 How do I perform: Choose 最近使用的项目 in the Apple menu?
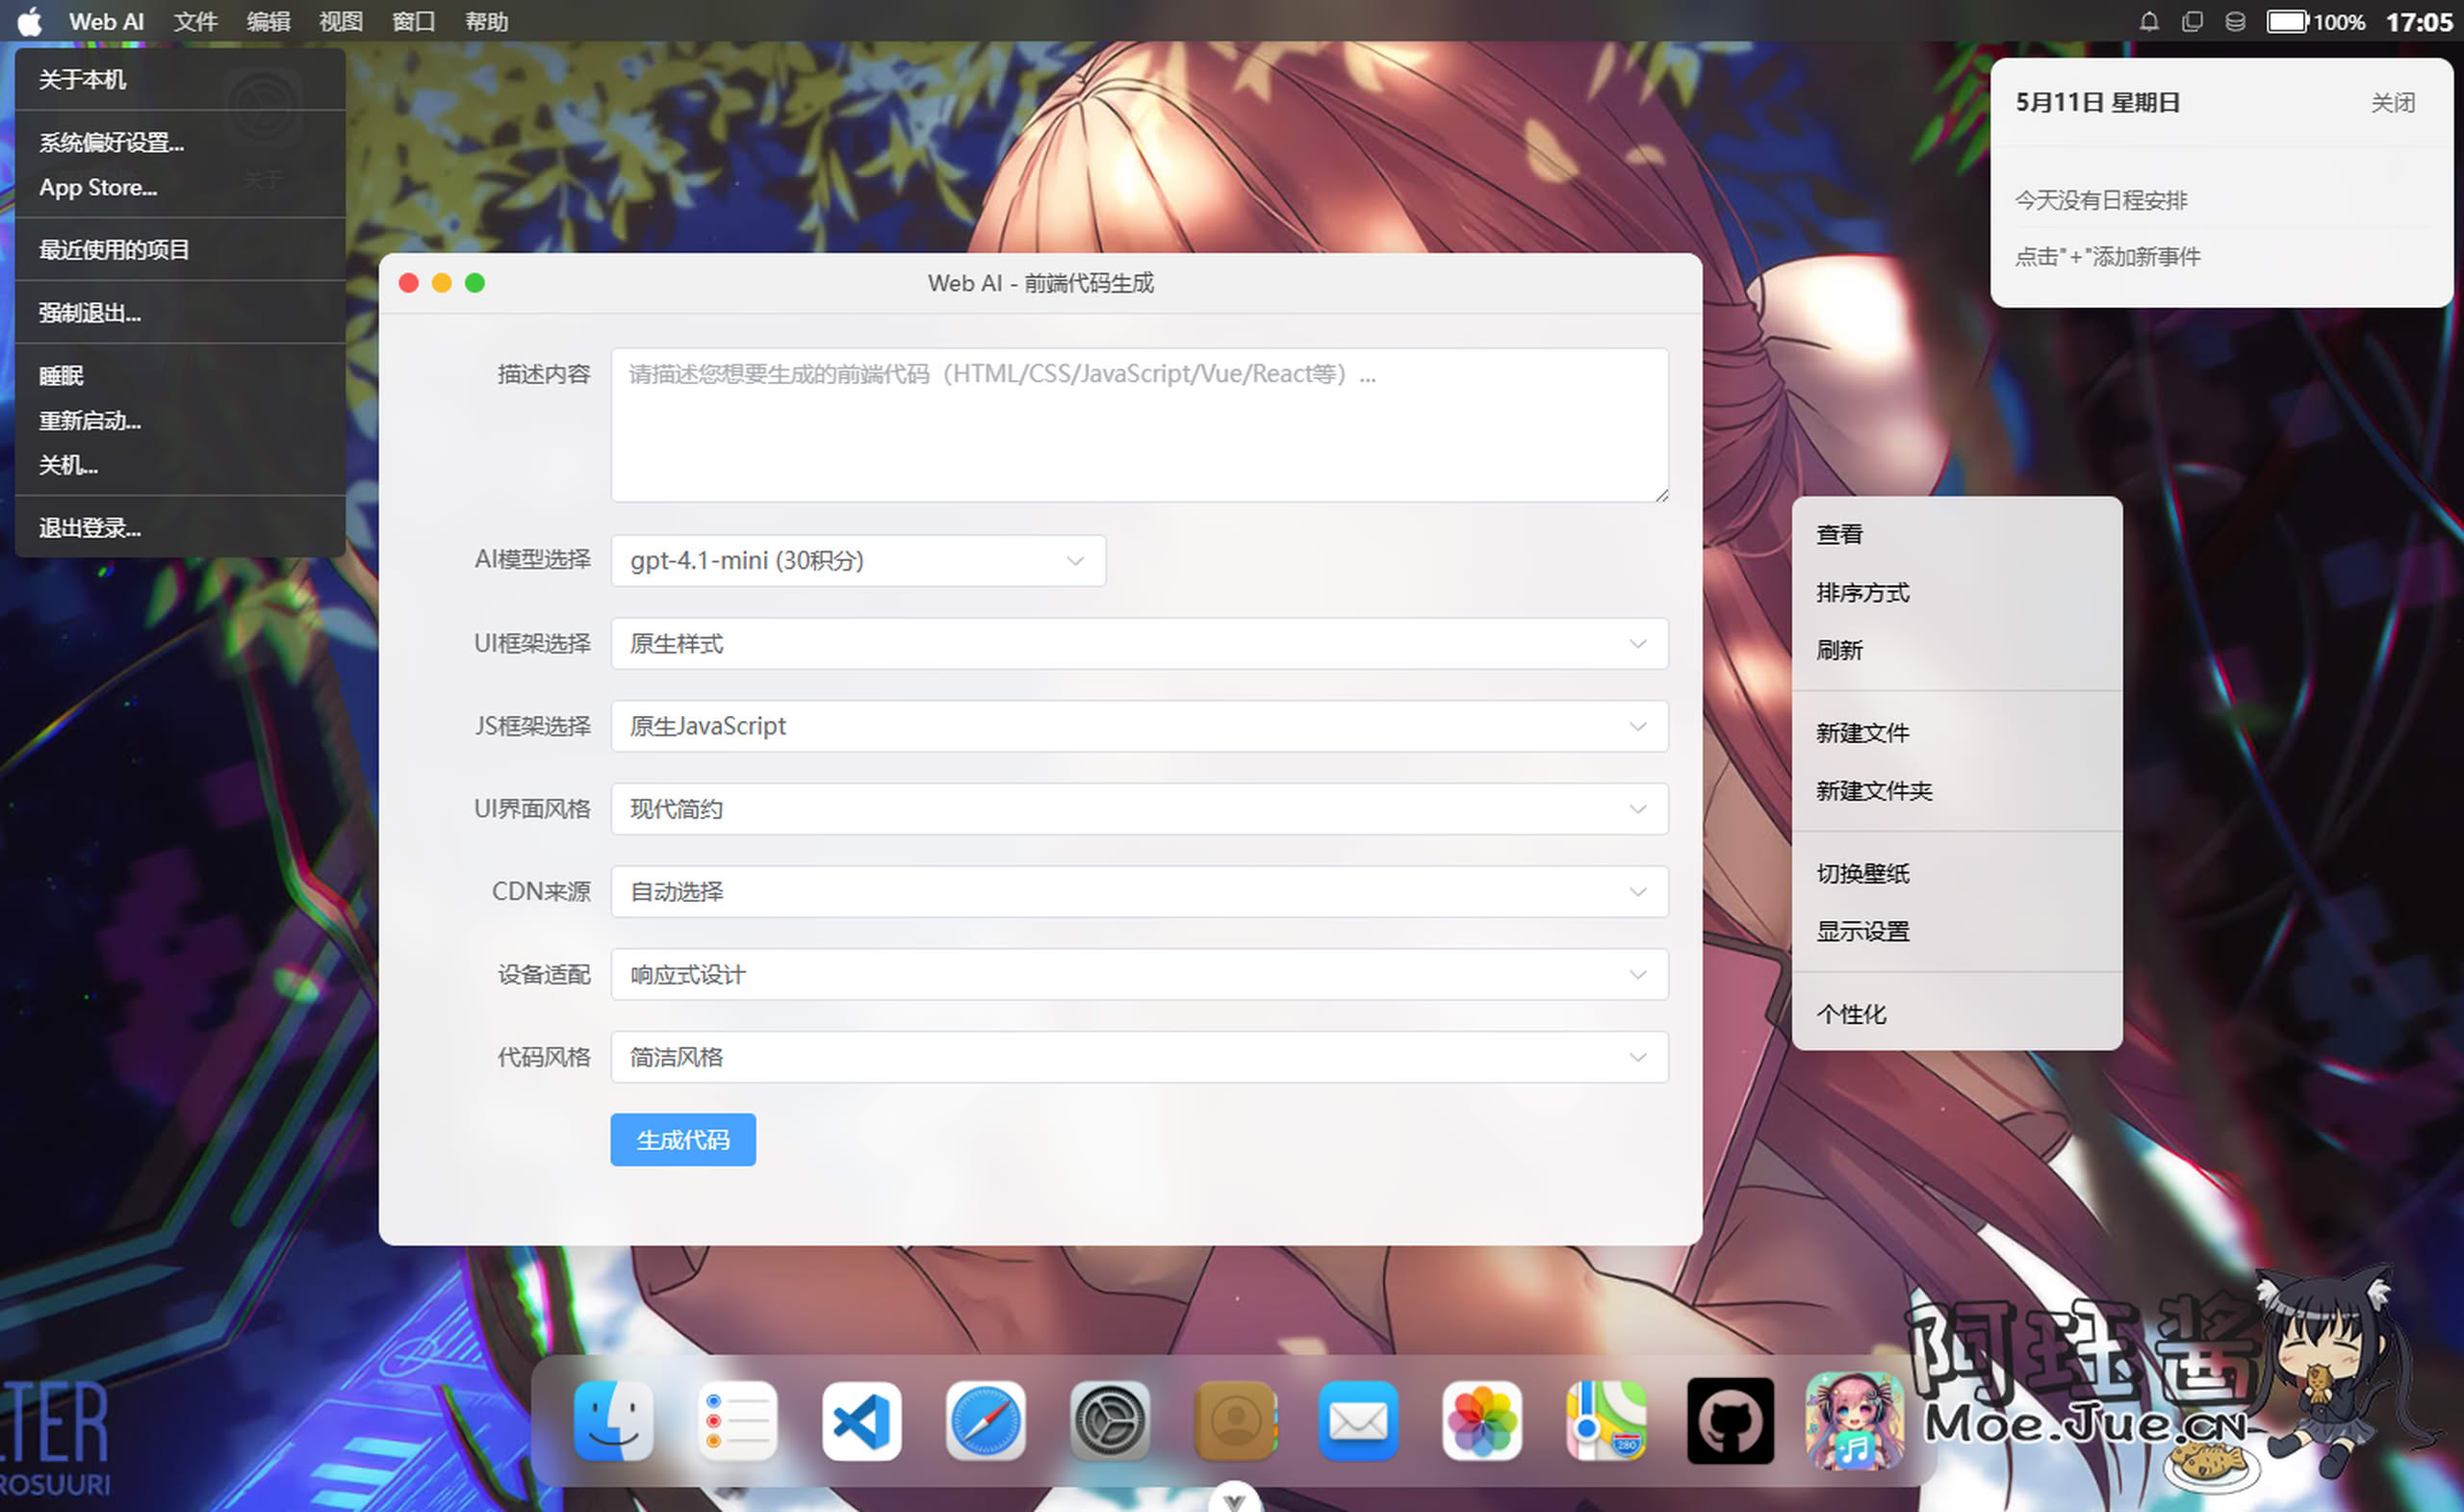pyautogui.click(x=180, y=249)
